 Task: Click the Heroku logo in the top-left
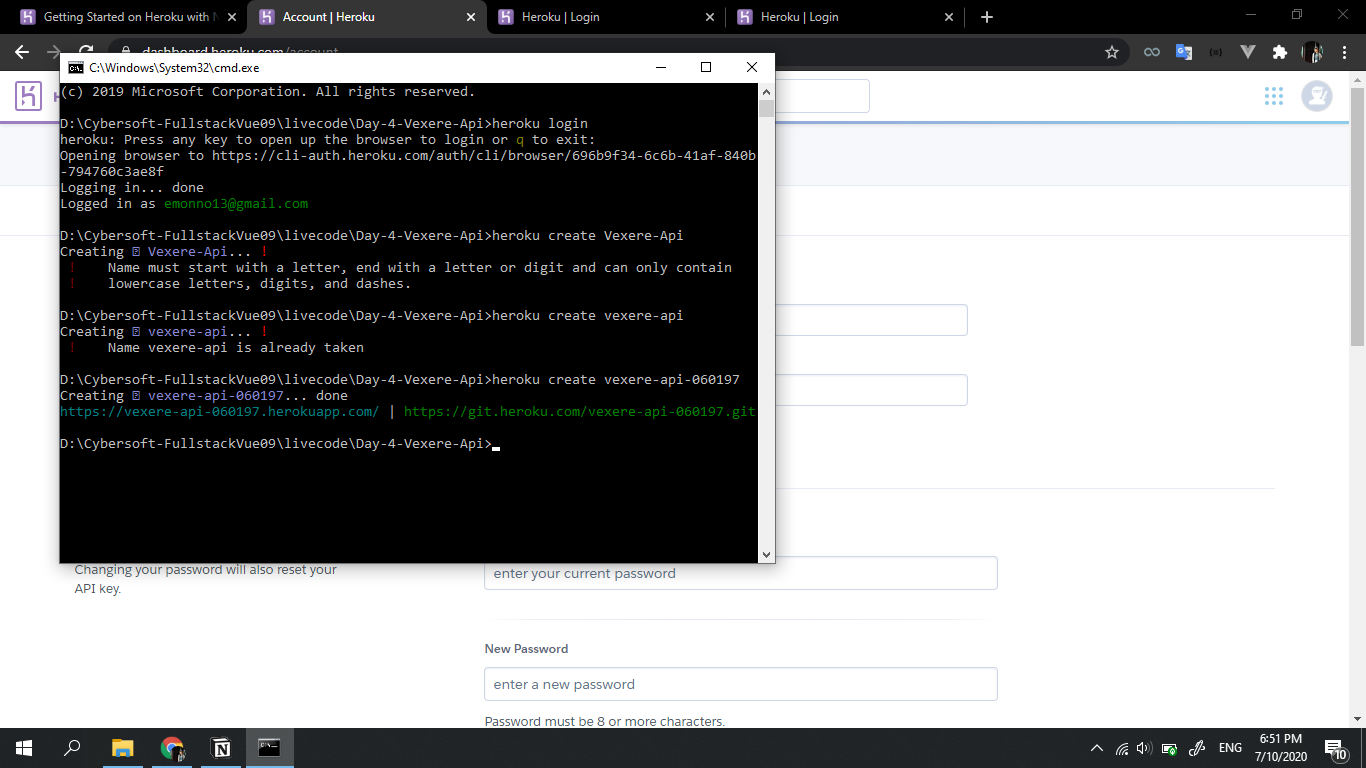pyautogui.click(x=27, y=96)
